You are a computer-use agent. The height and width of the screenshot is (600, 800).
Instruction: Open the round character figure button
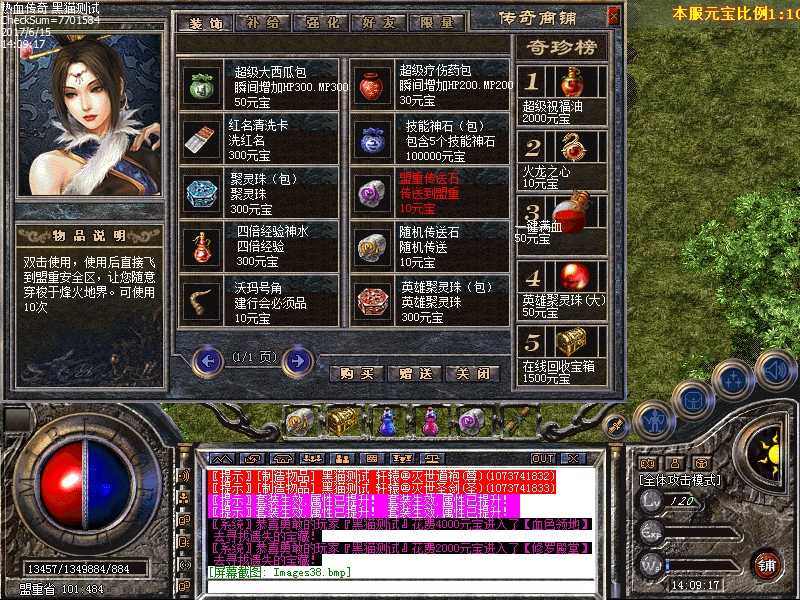pyautogui.click(x=654, y=421)
